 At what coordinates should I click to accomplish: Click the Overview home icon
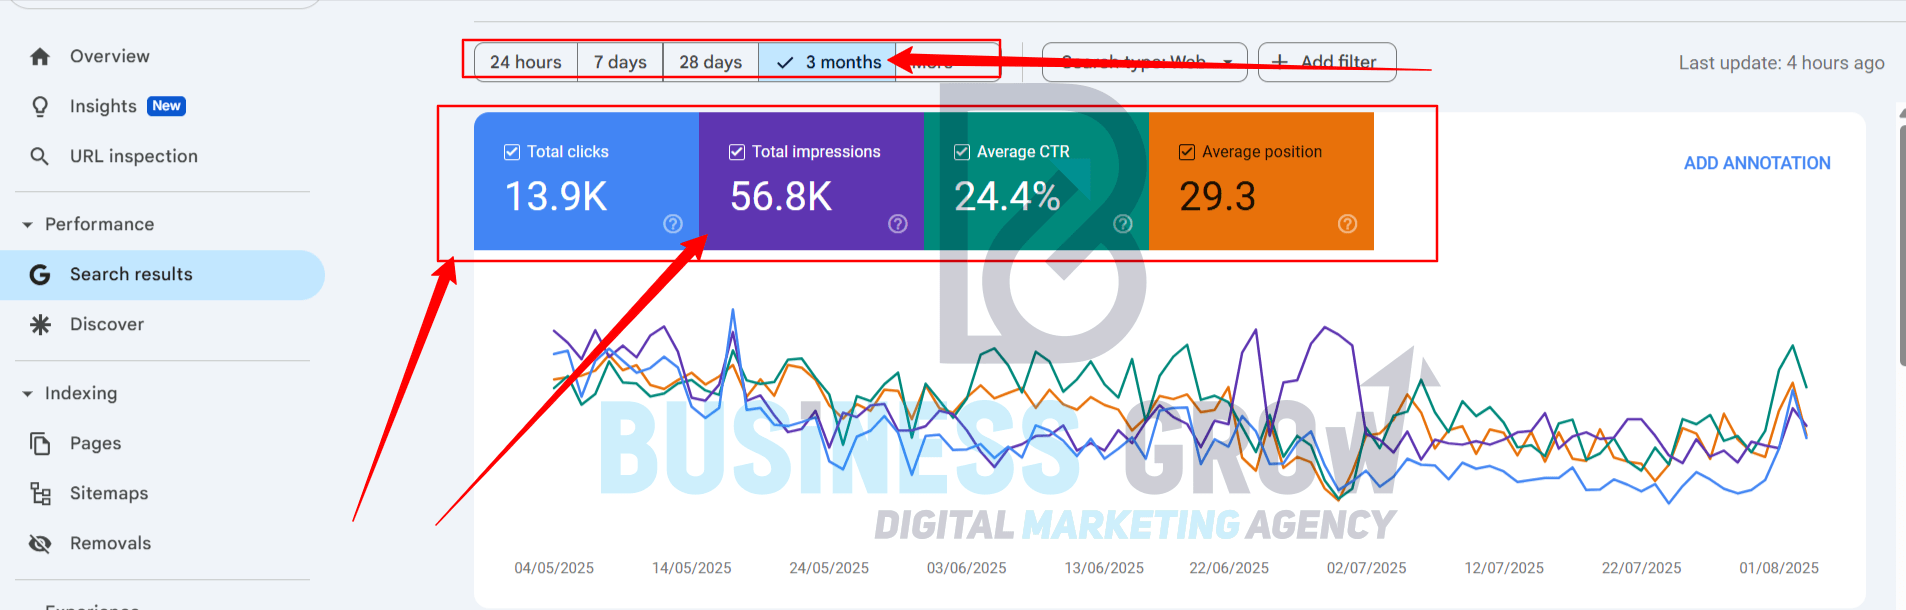[x=40, y=57]
